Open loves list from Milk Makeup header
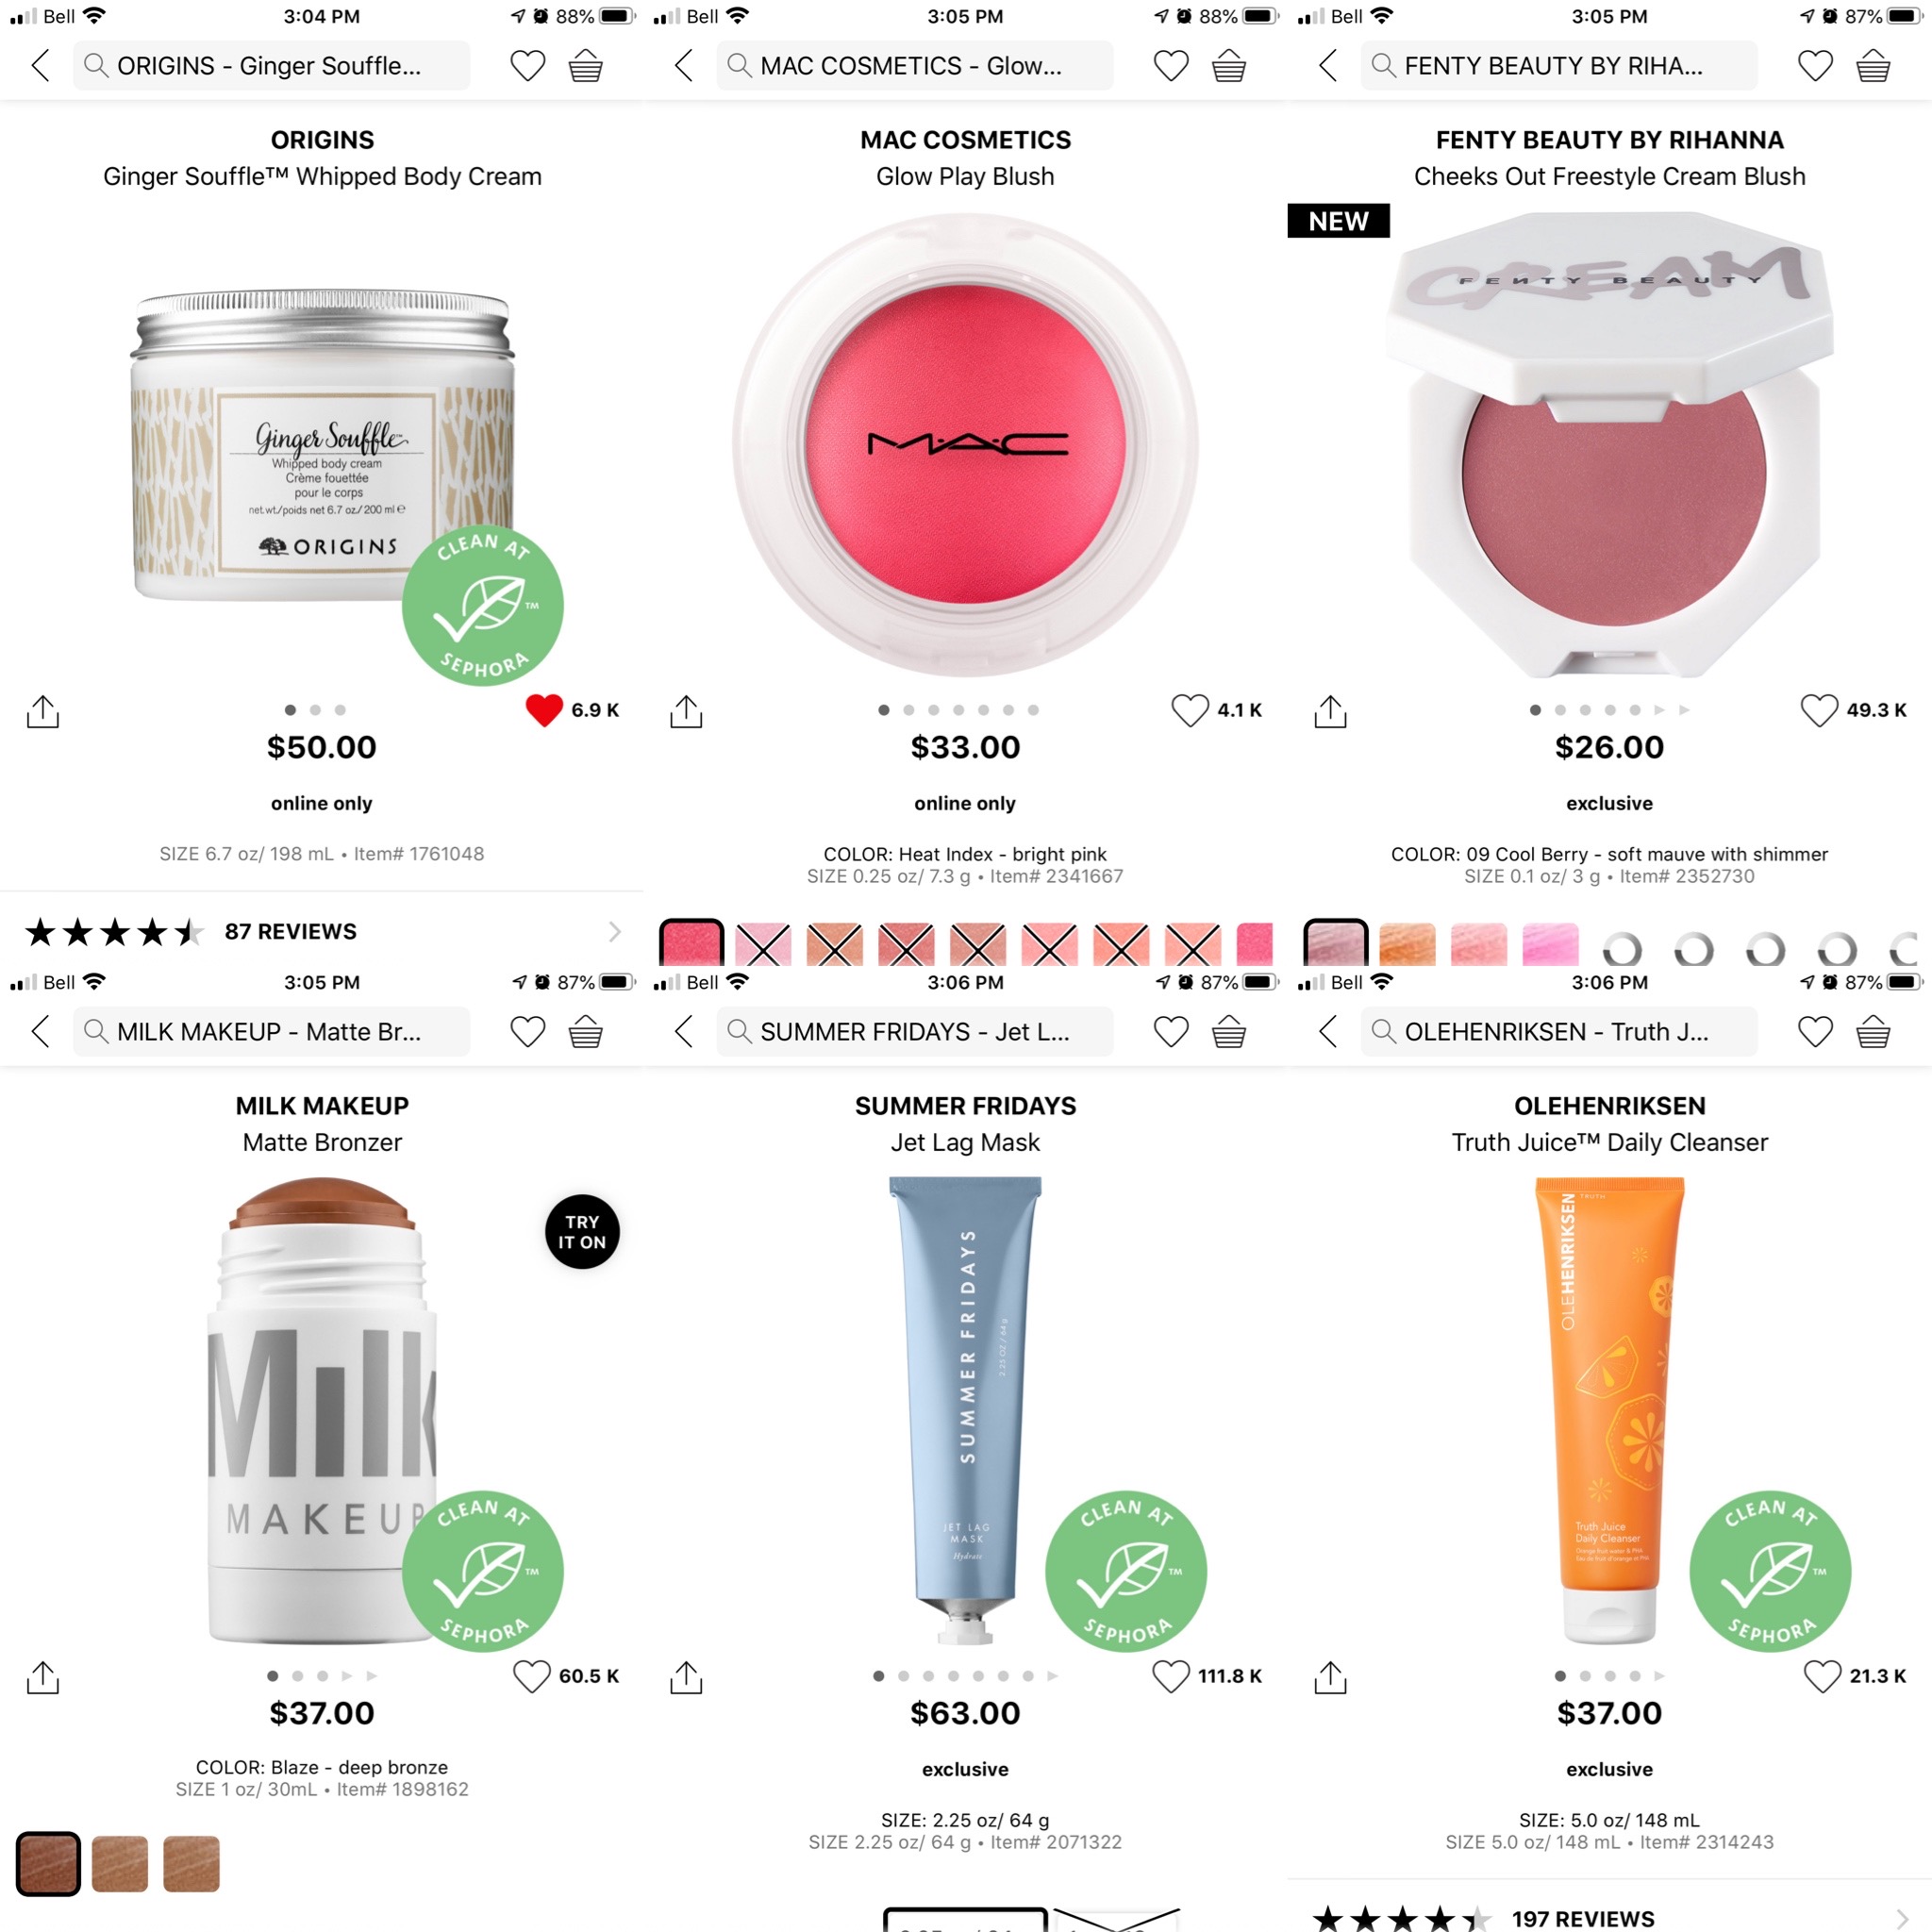1932x1932 pixels. click(x=527, y=1031)
